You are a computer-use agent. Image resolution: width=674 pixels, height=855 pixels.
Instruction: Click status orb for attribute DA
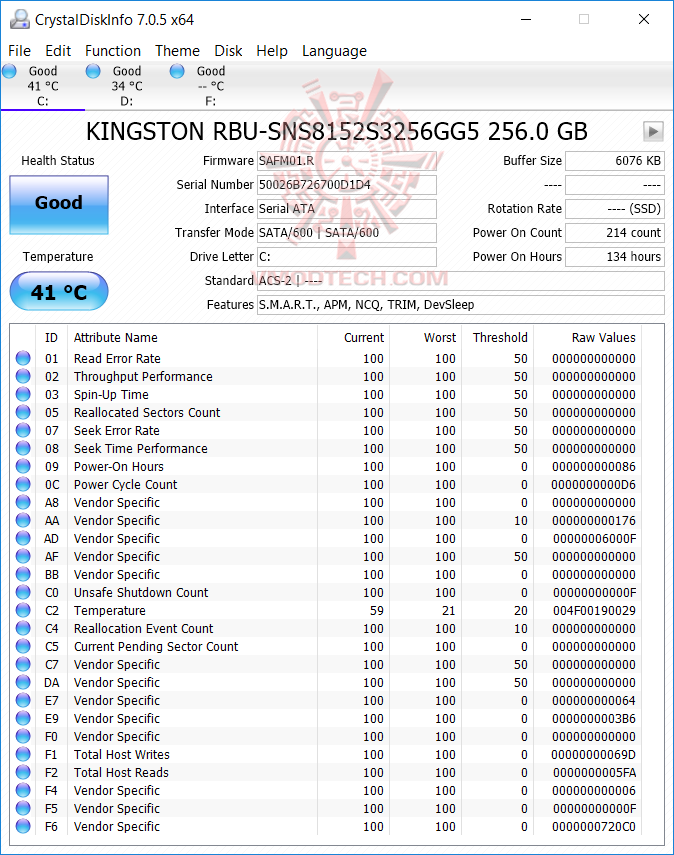click(x=23, y=682)
